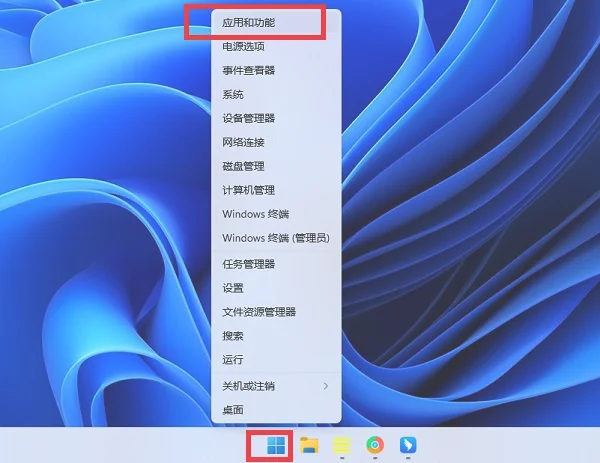Select the 系统 menu entry
Screen dimensions: 600x463
(x=276, y=94)
